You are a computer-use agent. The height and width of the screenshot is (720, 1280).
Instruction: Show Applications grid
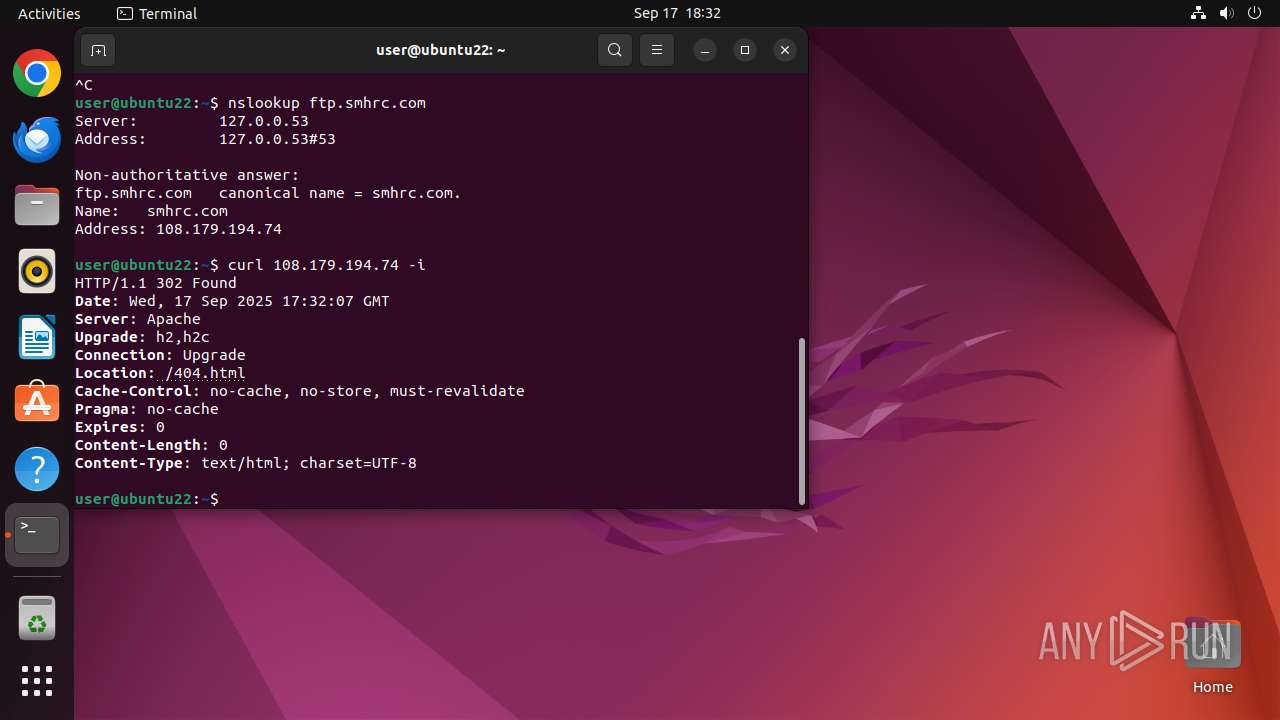[x=37, y=681]
